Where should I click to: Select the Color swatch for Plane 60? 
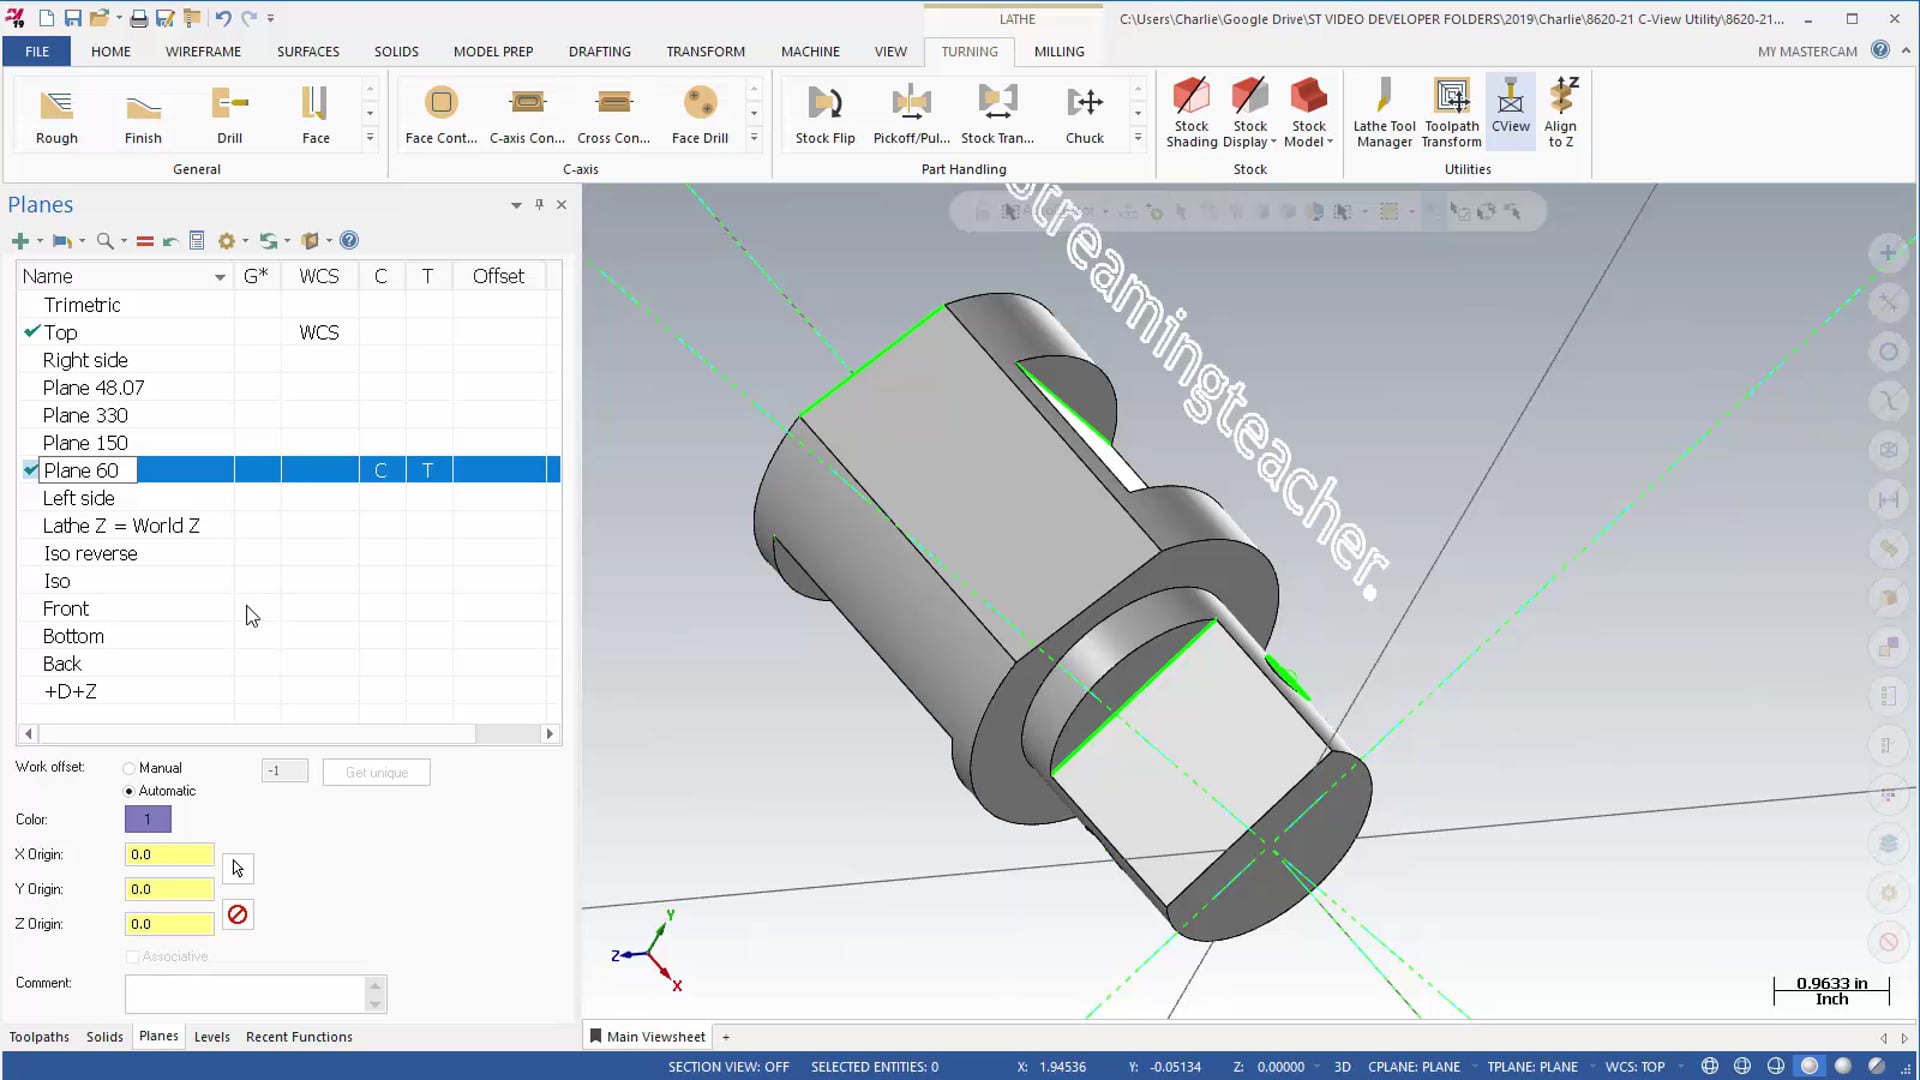pyautogui.click(x=148, y=818)
